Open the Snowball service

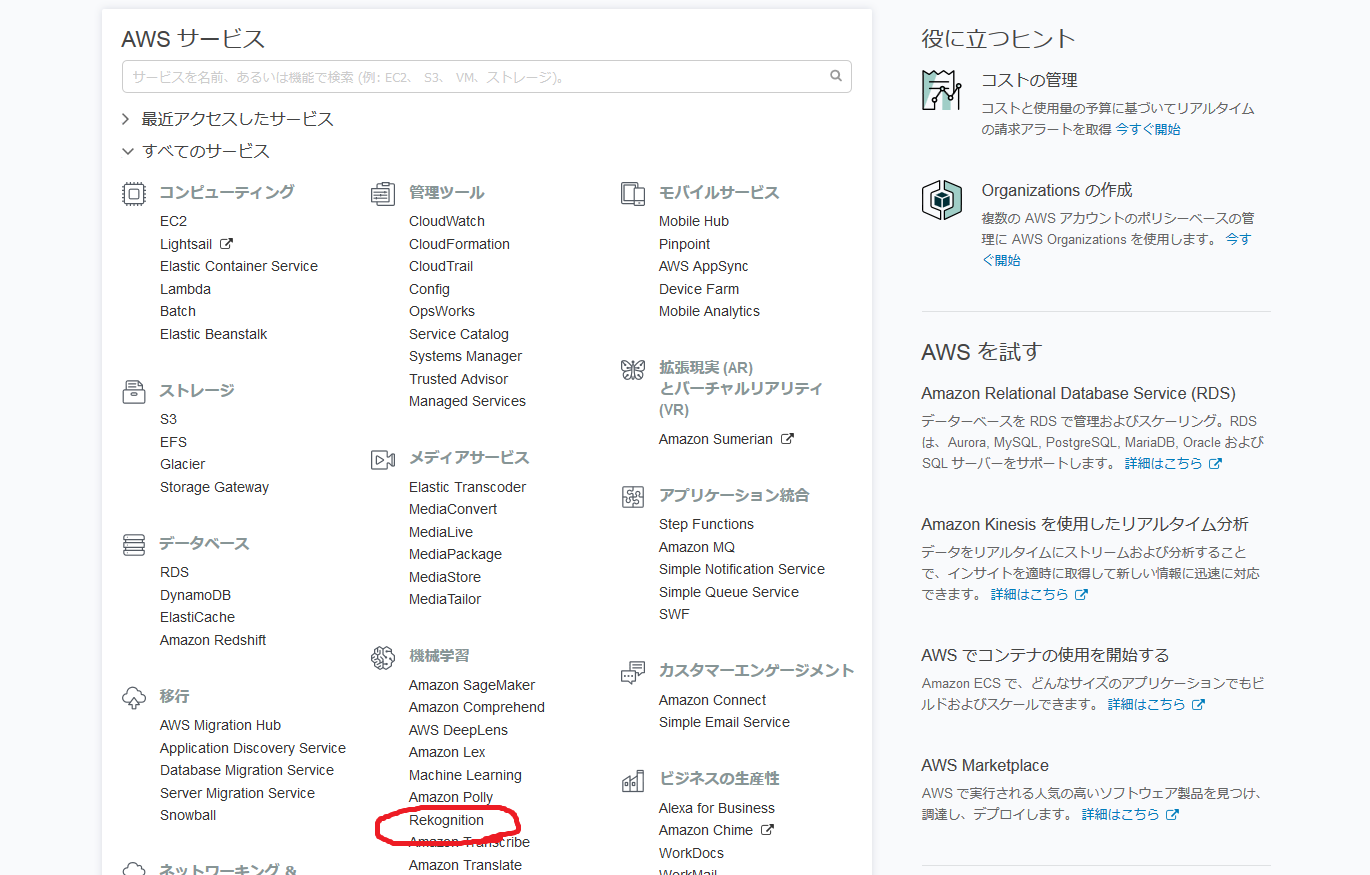tap(188, 815)
